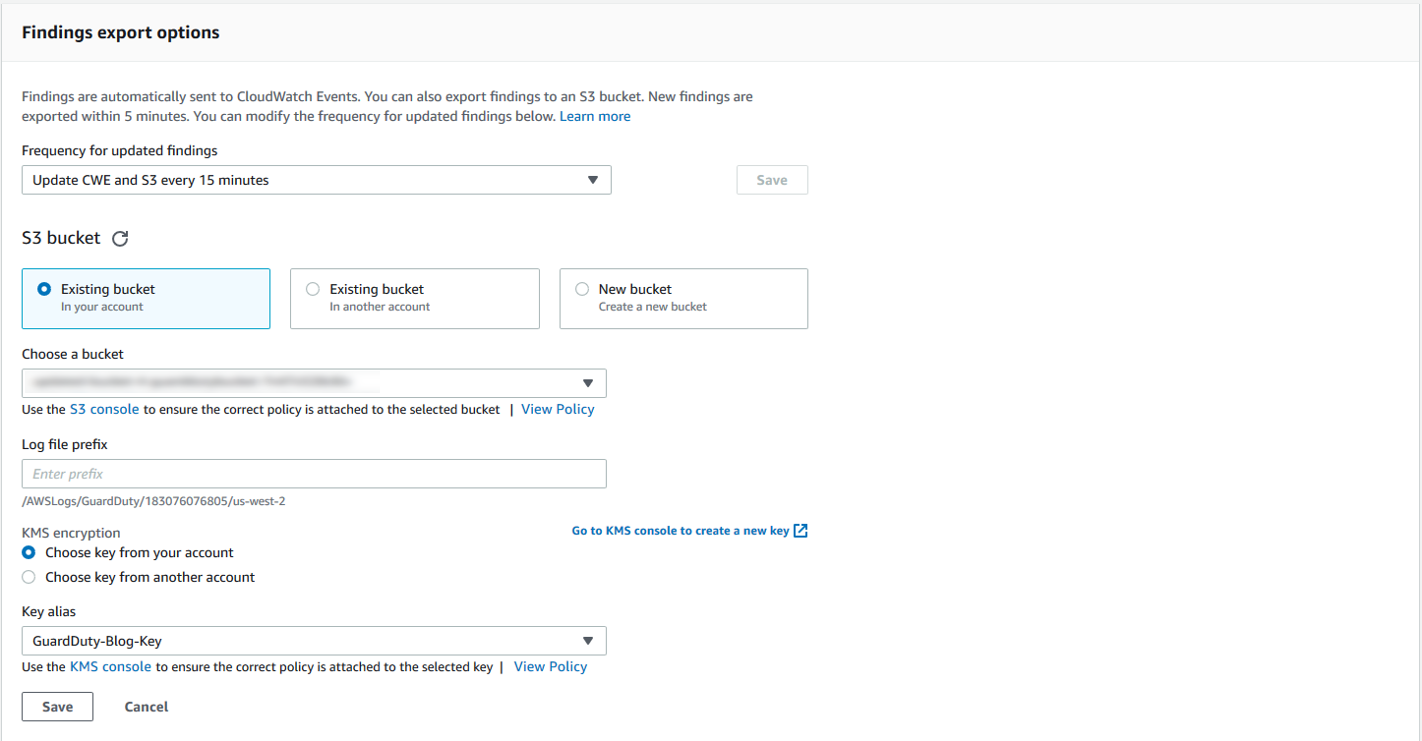The image size is (1422, 741).
Task: Click View Policy for the selected bucket
Action: 557,409
